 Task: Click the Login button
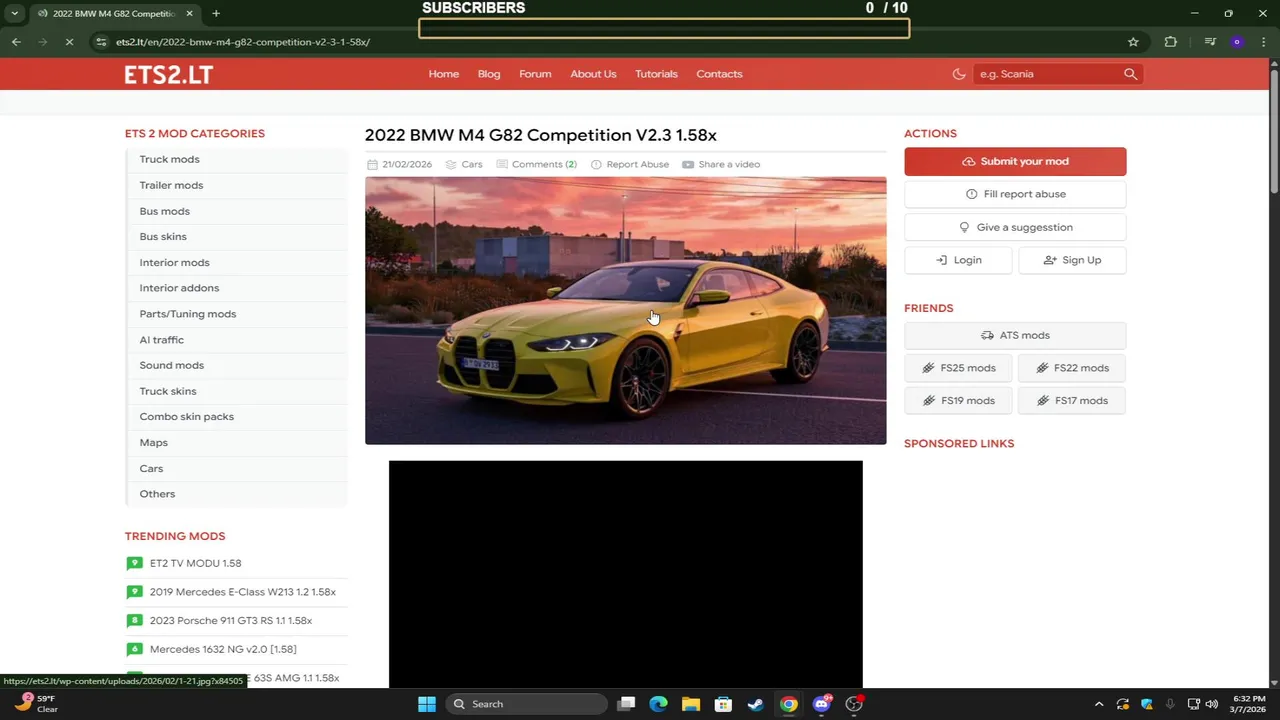958,260
